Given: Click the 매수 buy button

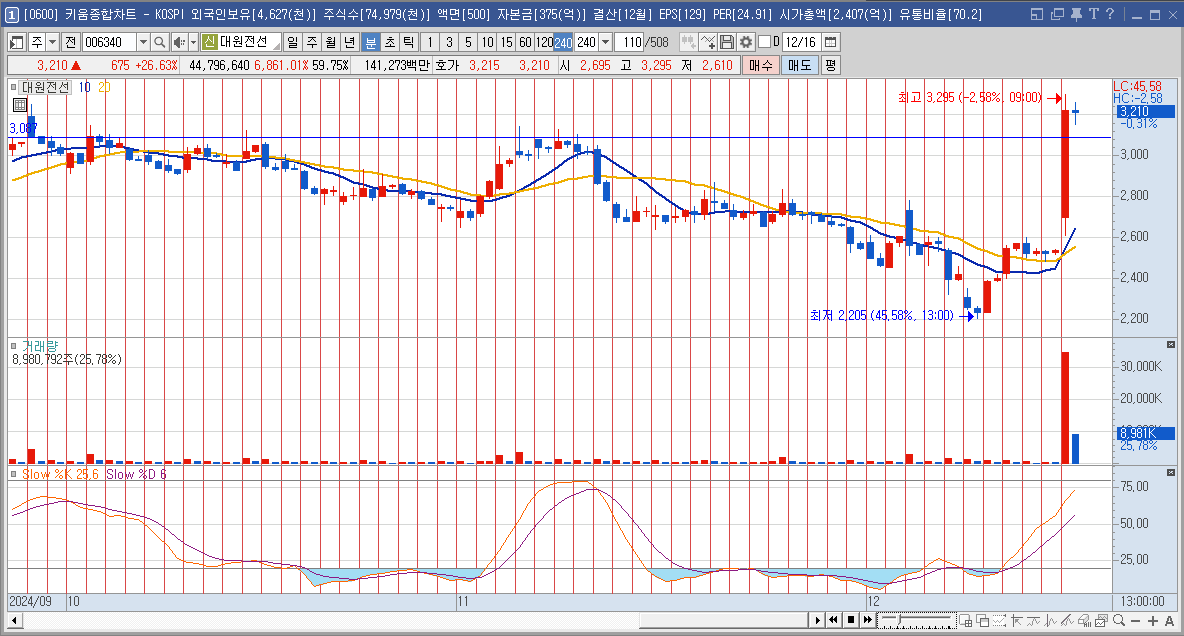Looking at the screenshot, I should (760, 65).
